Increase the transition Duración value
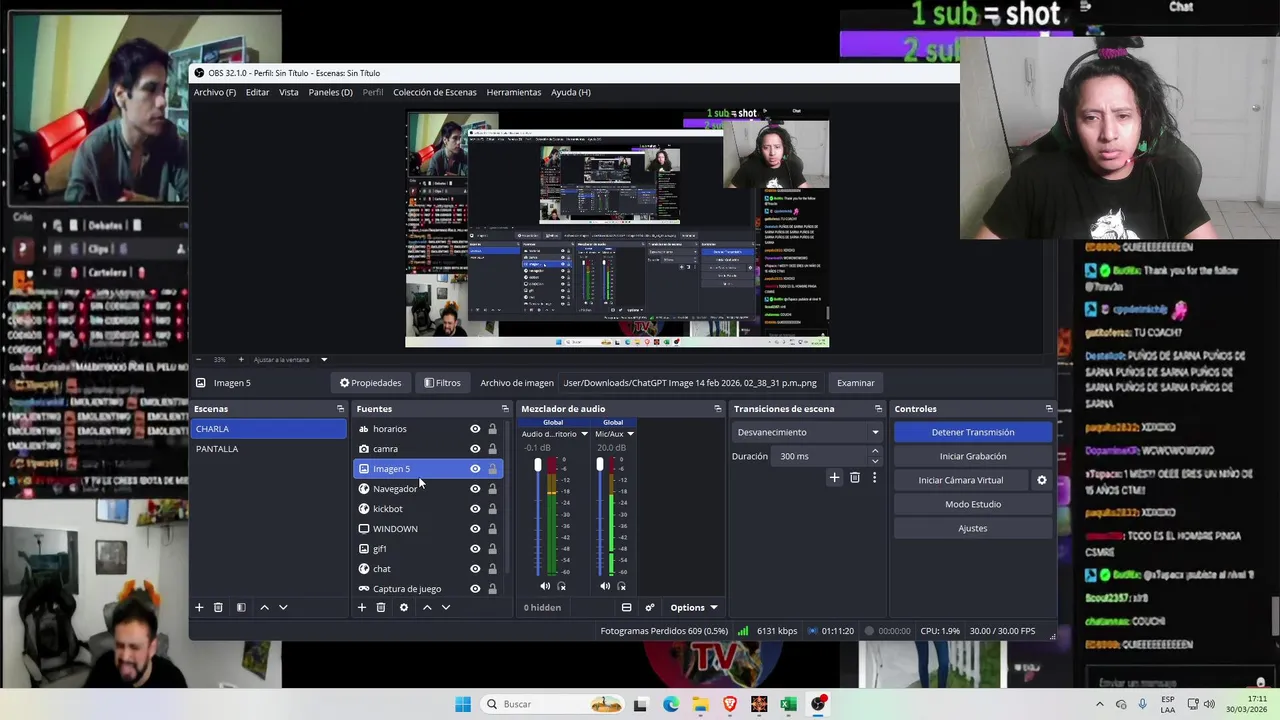 point(875,451)
